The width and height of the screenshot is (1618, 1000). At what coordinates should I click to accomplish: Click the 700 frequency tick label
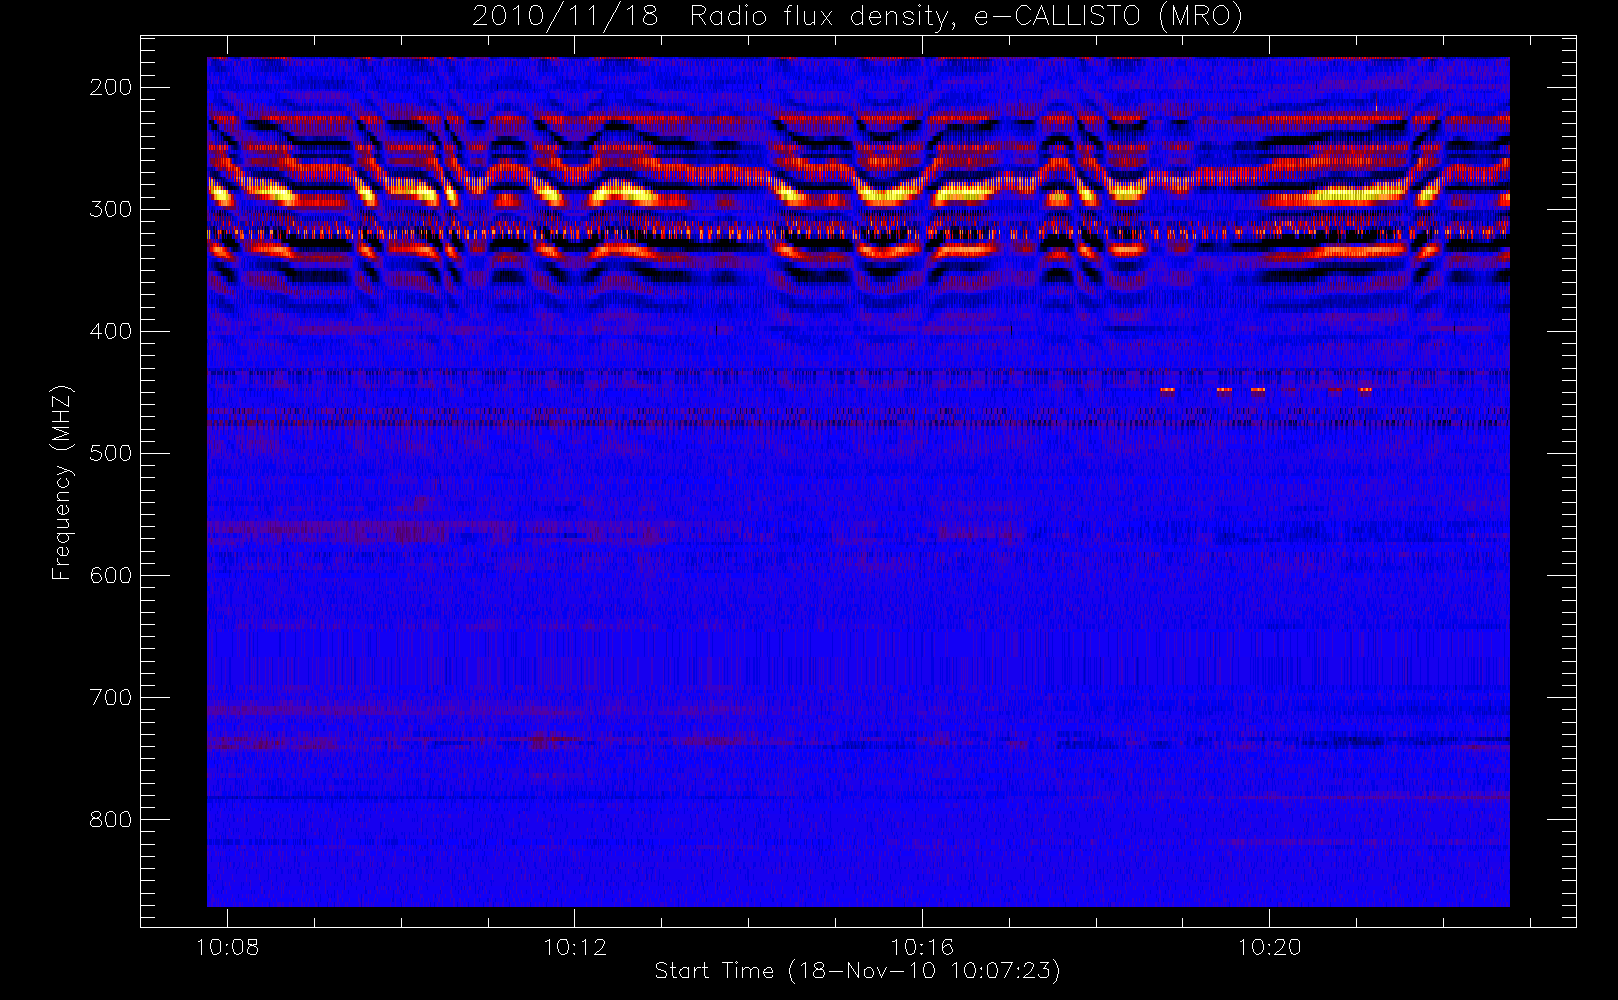pos(111,697)
